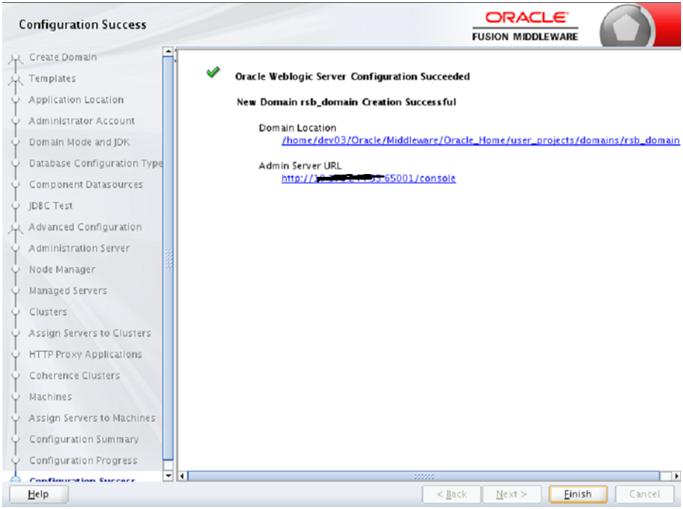
Task: Click the step marker beside Machines
Action: 16,397
